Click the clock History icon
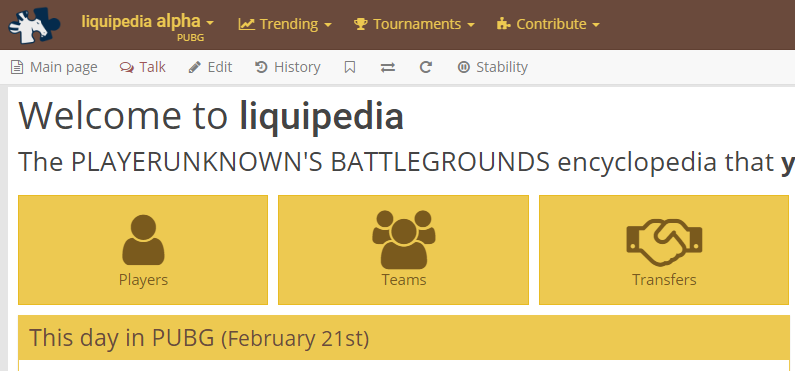Viewport: 795px width, 371px height. click(x=261, y=67)
